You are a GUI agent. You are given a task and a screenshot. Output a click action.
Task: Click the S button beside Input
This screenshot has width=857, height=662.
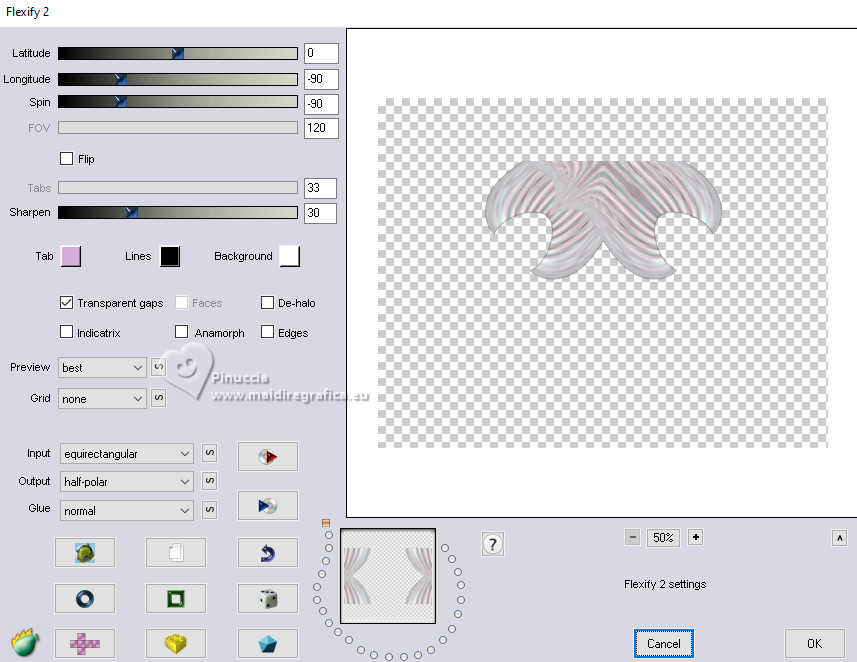[x=209, y=453]
